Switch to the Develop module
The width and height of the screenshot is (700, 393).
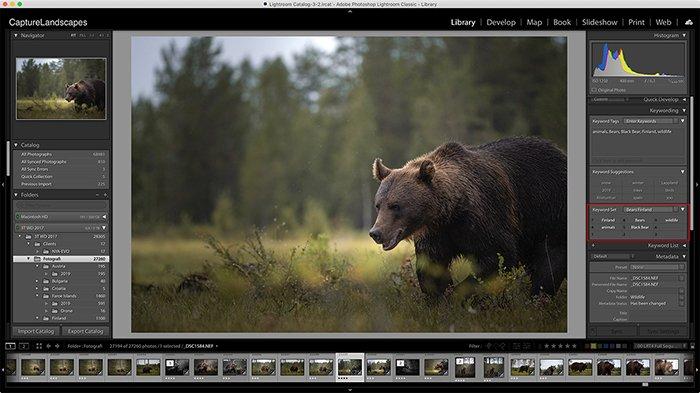[x=501, y=22]
